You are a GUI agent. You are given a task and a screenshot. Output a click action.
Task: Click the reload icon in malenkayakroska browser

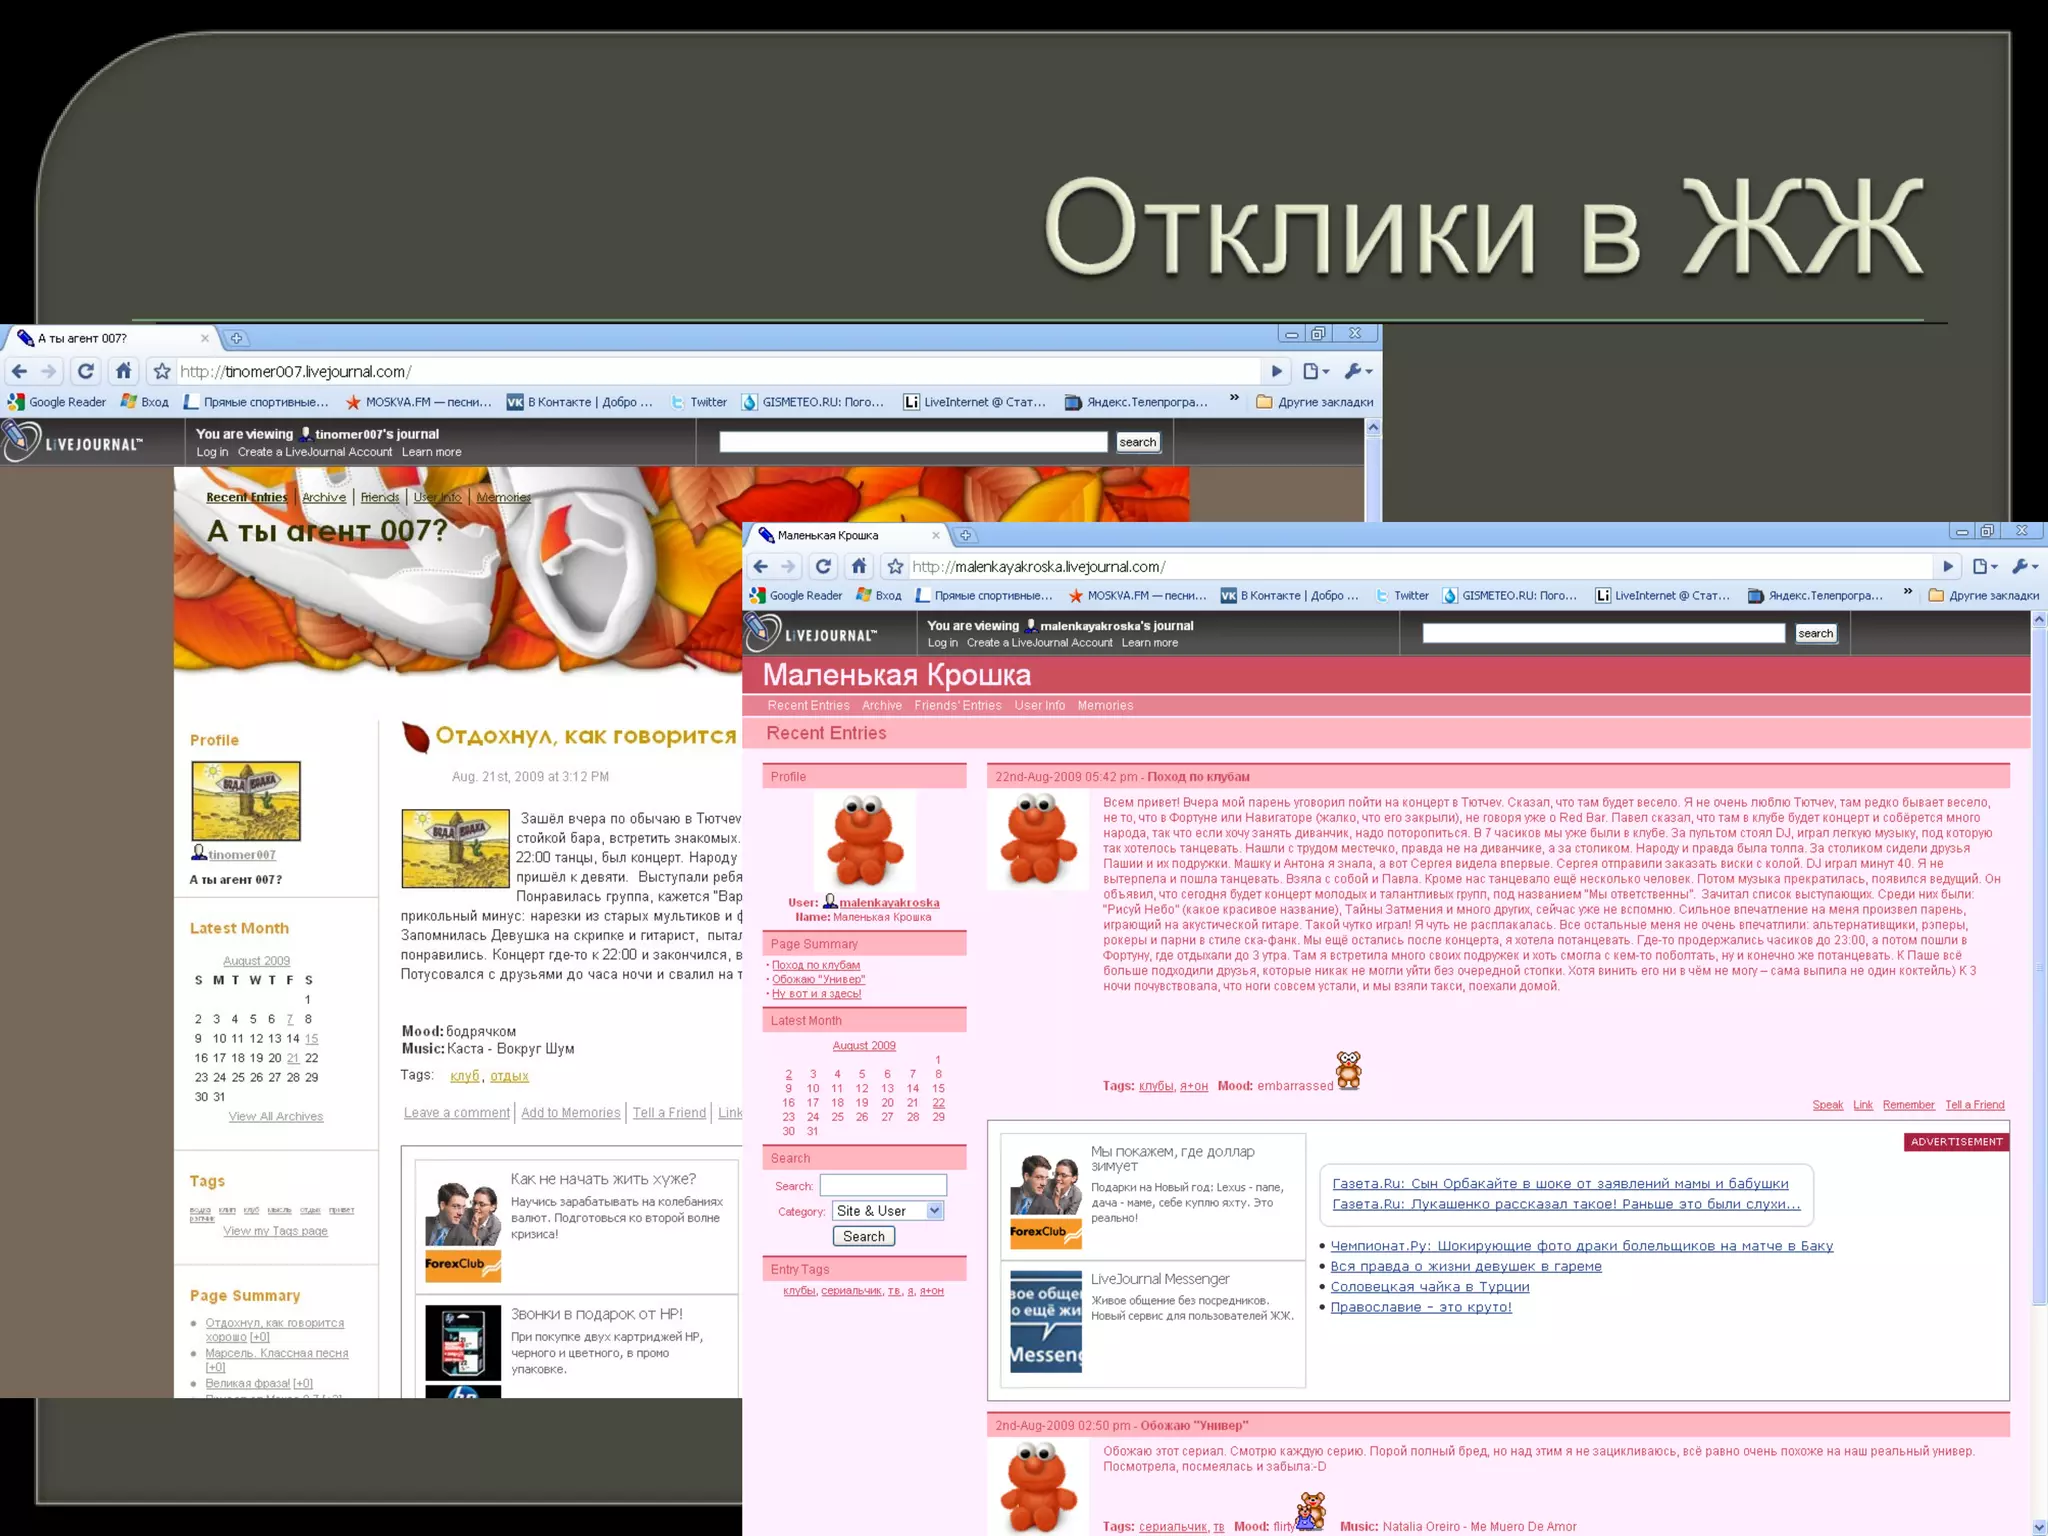pyautogui.click(x=823, y=566)
